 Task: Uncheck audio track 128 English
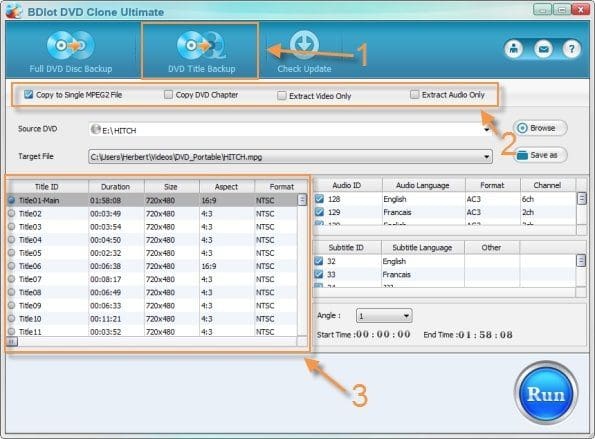click(x=320, y=198)
